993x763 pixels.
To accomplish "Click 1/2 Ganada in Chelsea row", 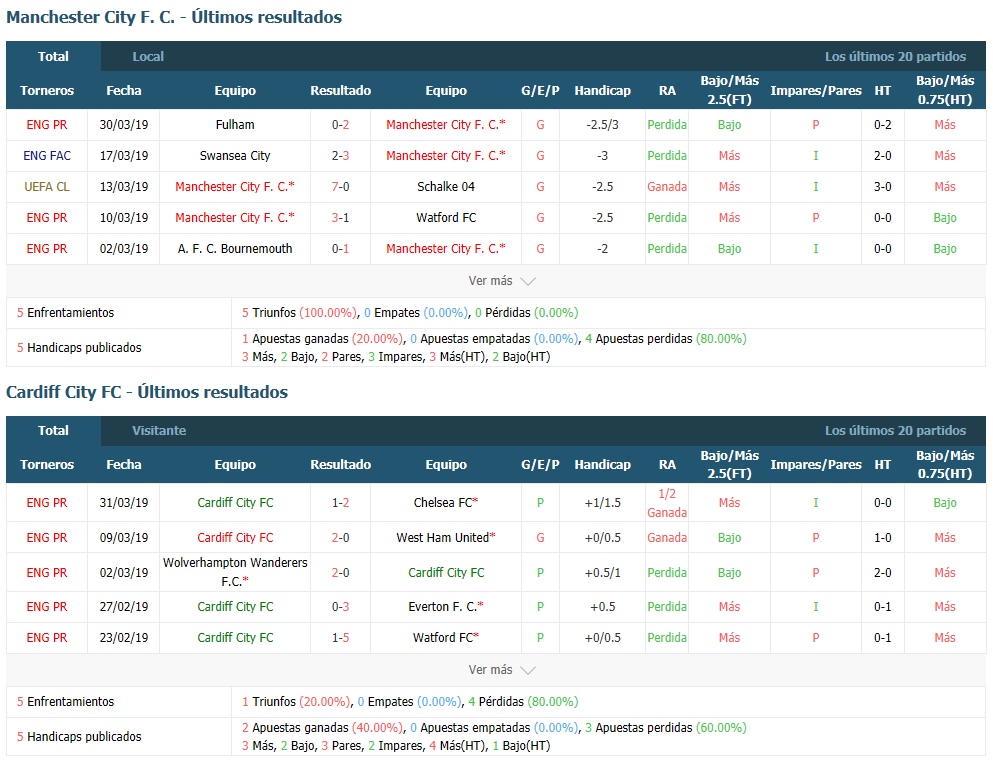I will point(667,503).
